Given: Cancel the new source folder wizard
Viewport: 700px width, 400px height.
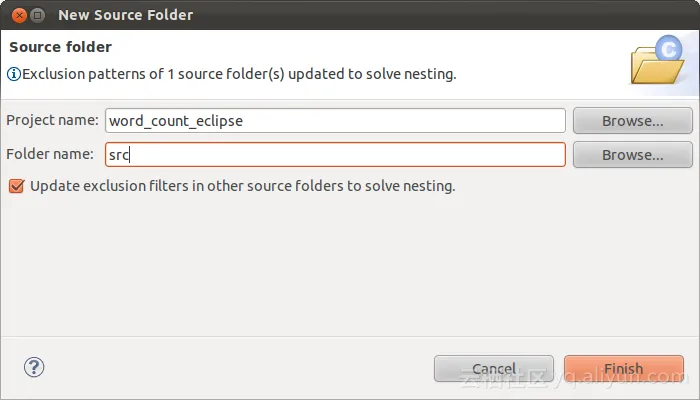Looking at the screenshot, I should [493, 368].
